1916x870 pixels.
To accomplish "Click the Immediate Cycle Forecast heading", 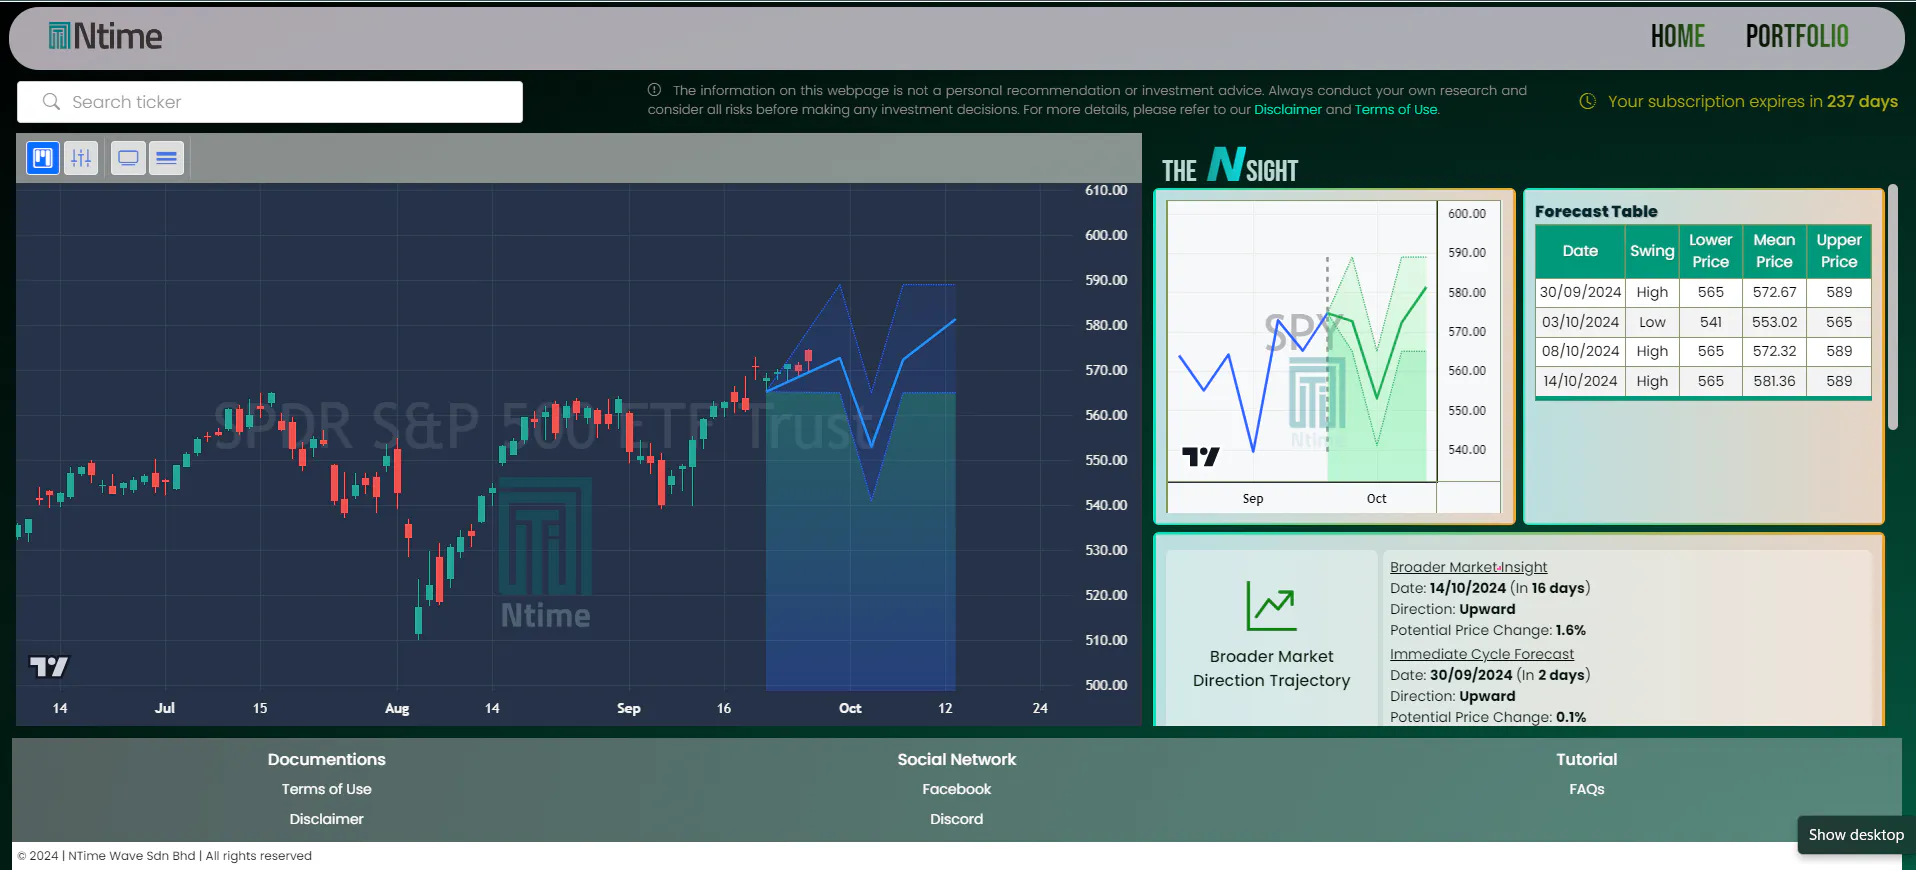I will coord(1482,654).
